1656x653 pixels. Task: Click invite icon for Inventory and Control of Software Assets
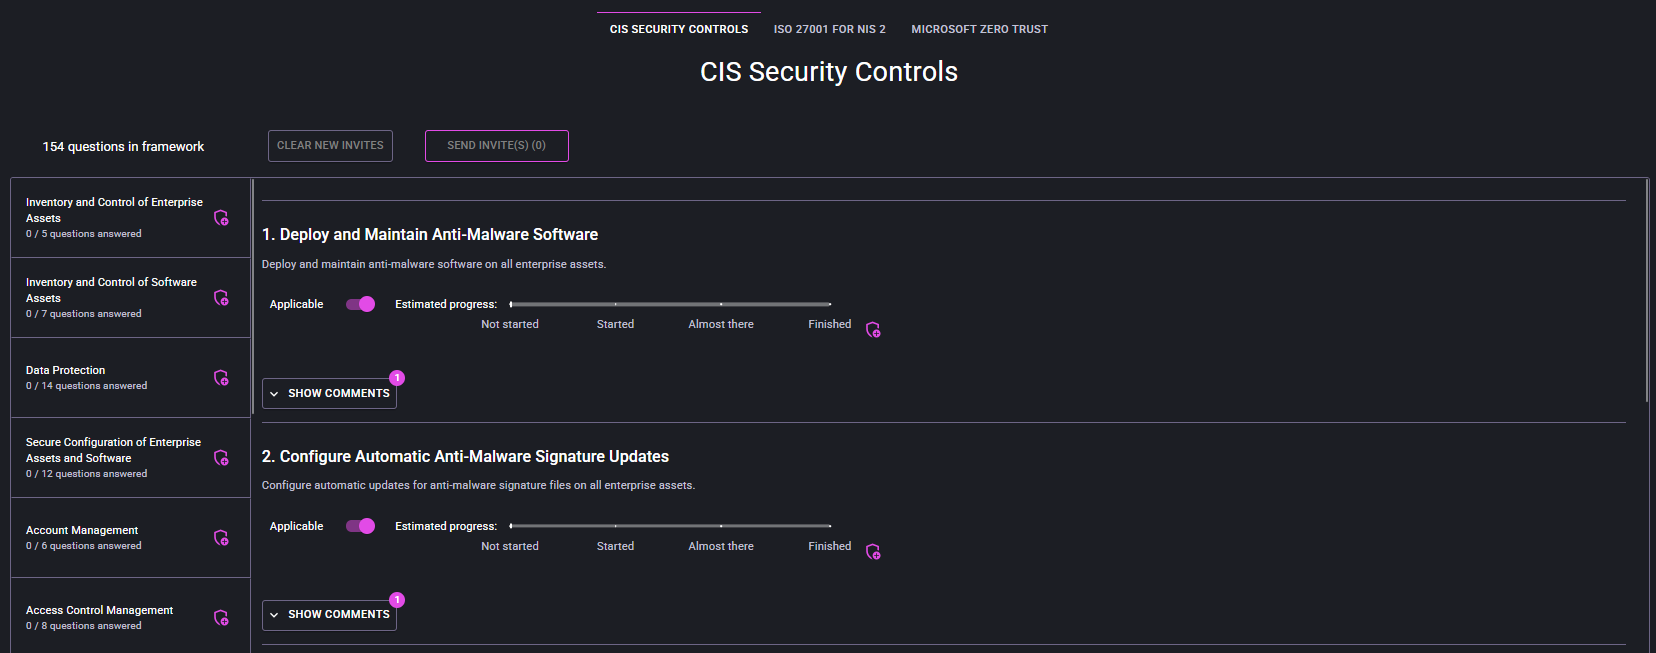click(x=221, y=298)
